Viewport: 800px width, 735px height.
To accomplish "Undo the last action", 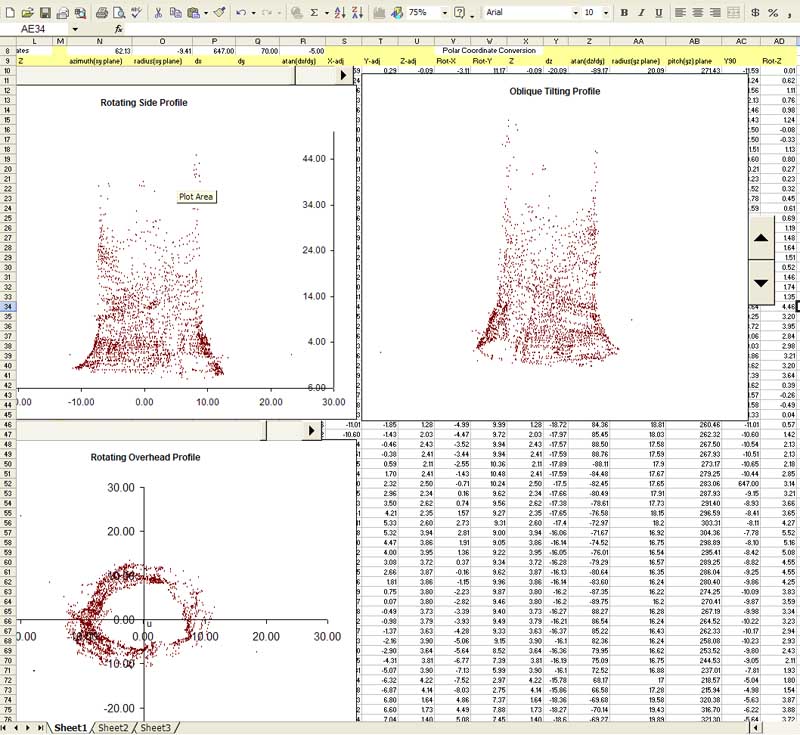I will click(x=242, y=13).
